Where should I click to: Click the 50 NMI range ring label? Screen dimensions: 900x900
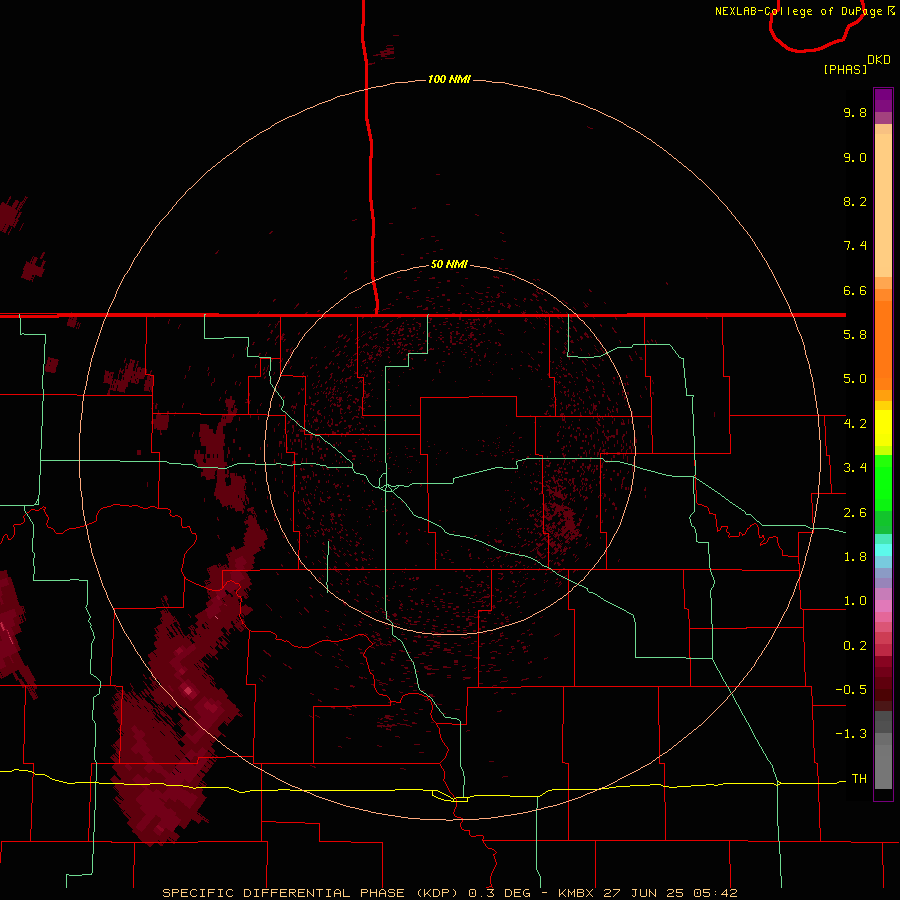[x=449, y=264]
